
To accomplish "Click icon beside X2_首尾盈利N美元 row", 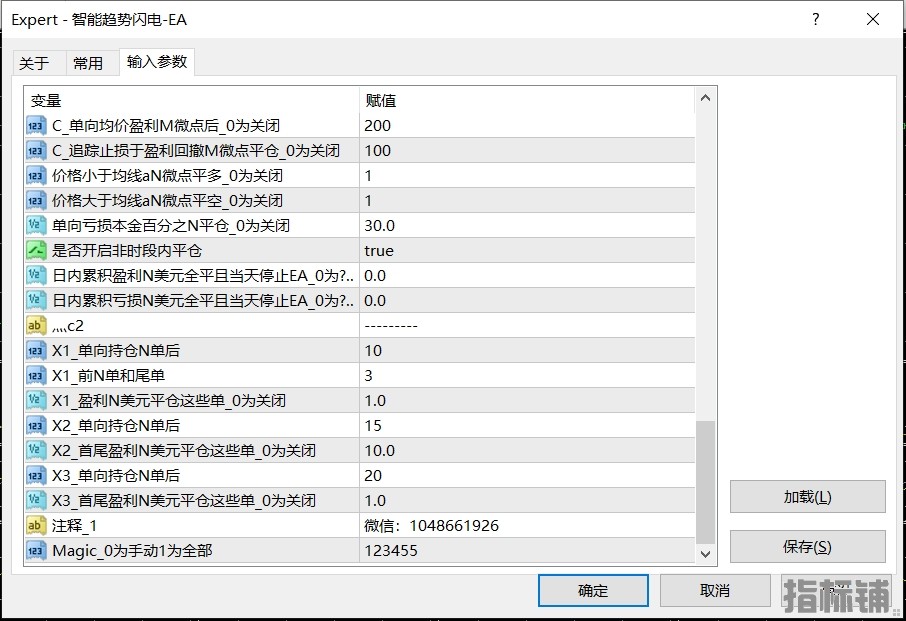I will tap(36, 451).
